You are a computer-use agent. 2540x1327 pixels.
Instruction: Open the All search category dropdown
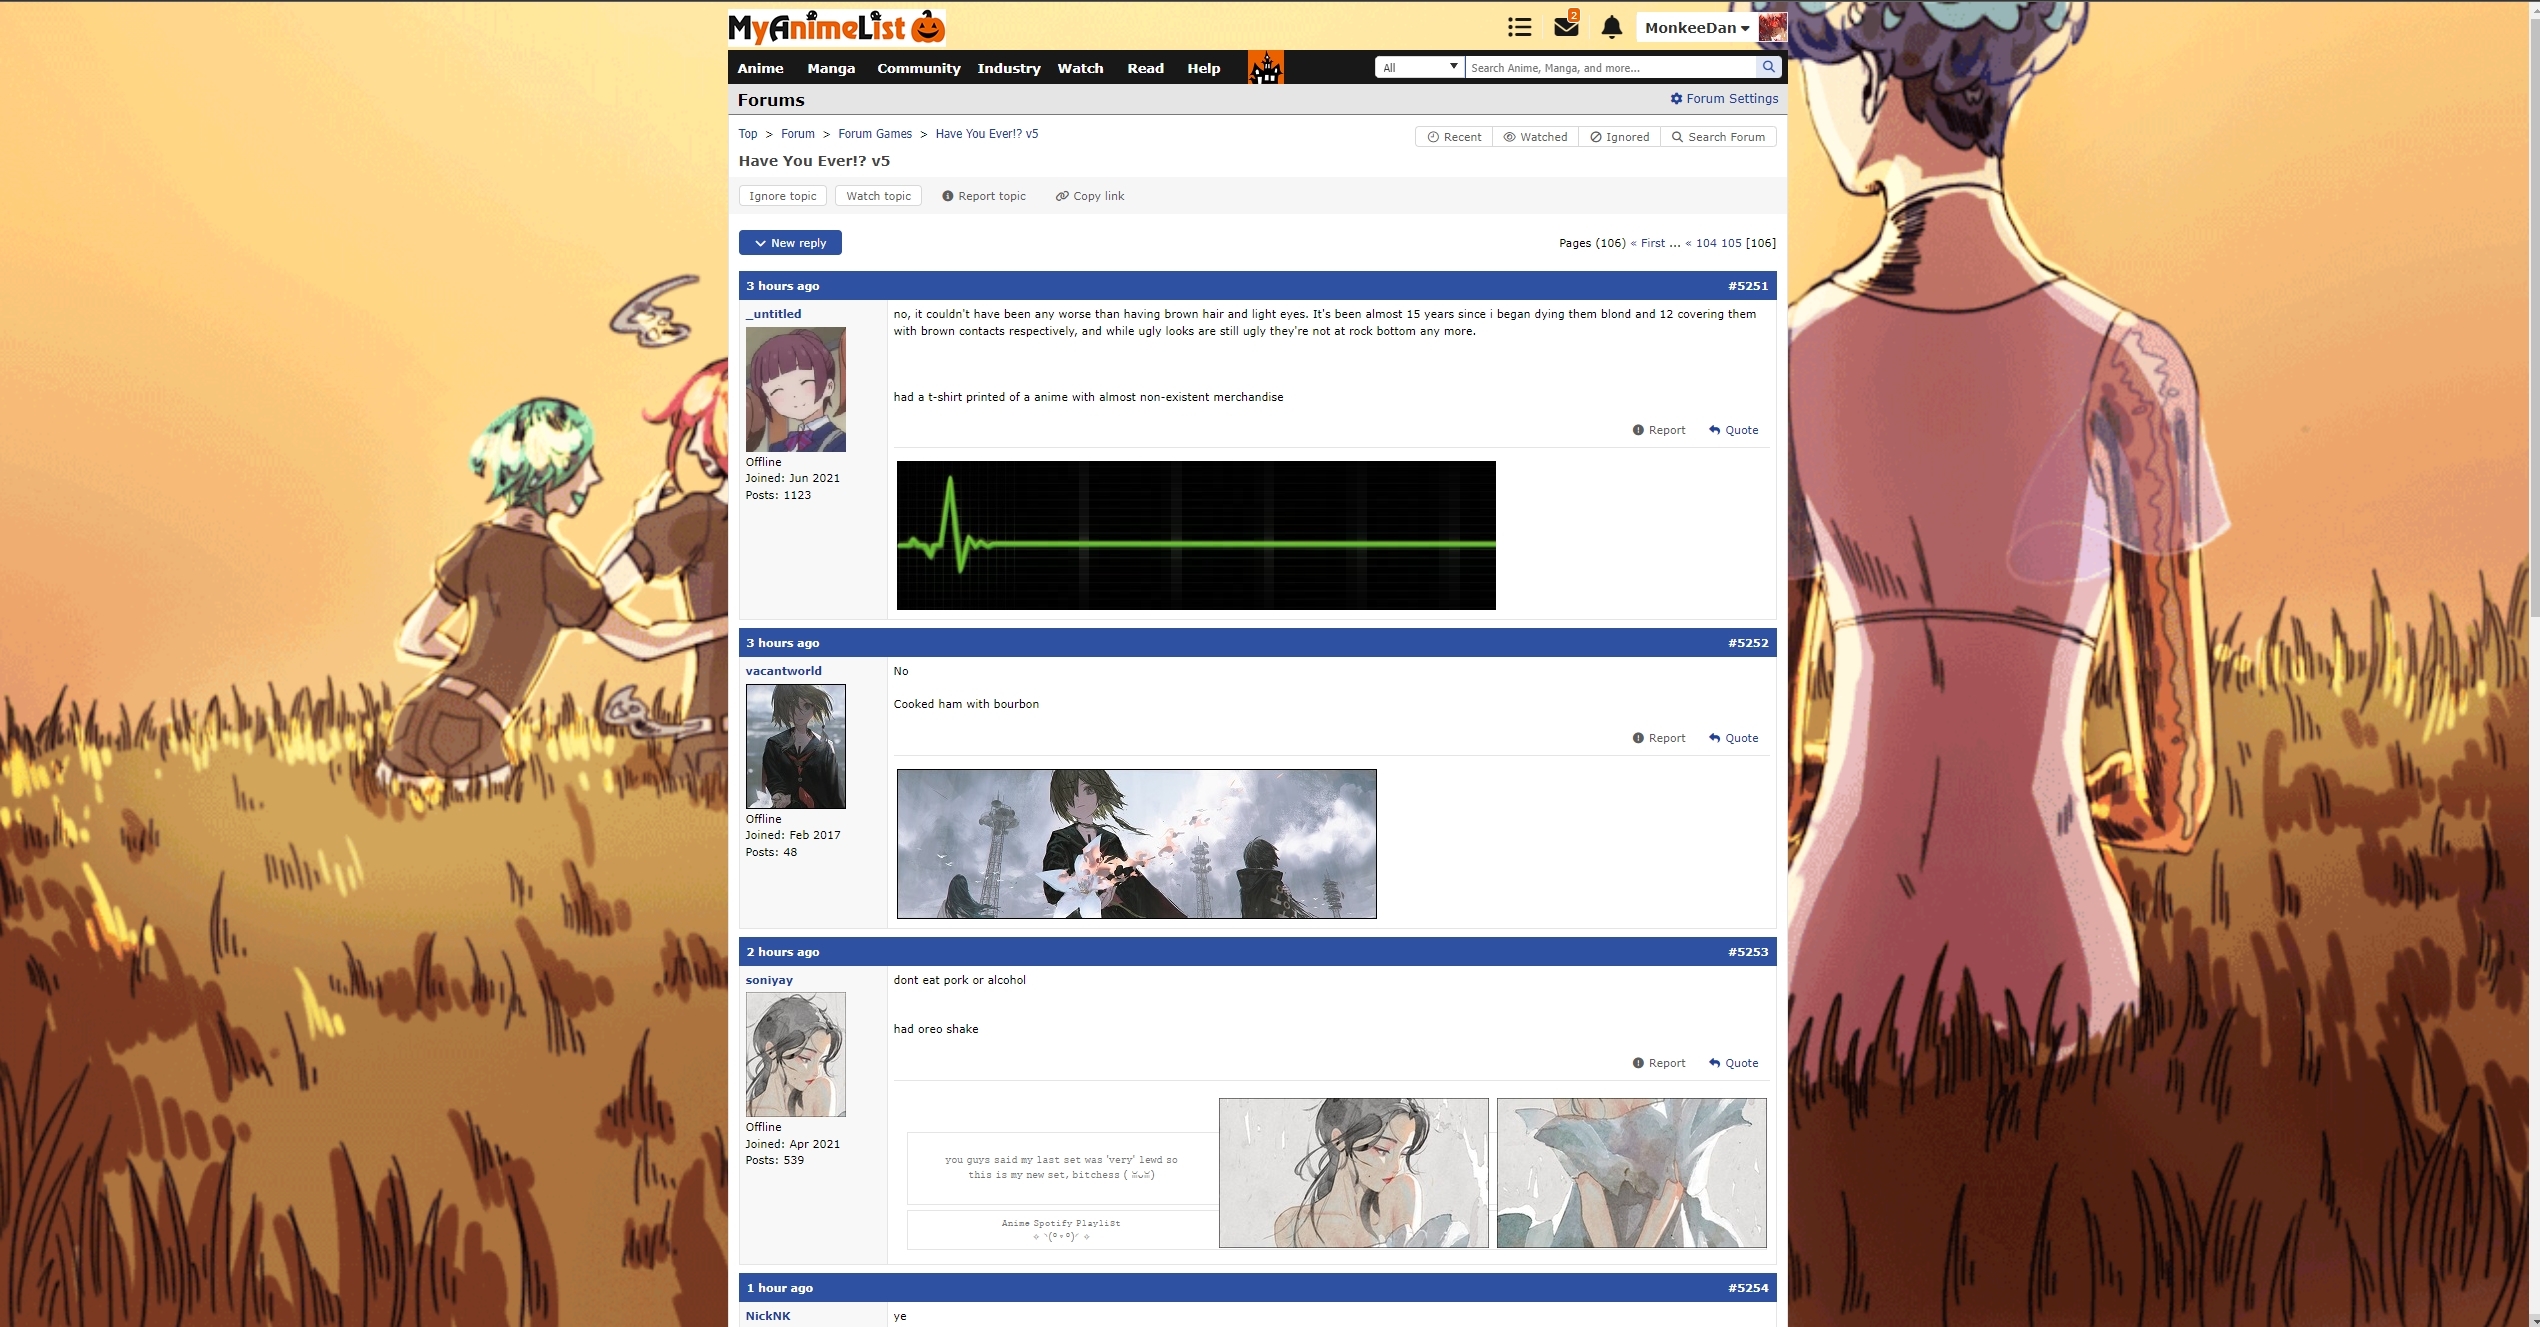1419,67
